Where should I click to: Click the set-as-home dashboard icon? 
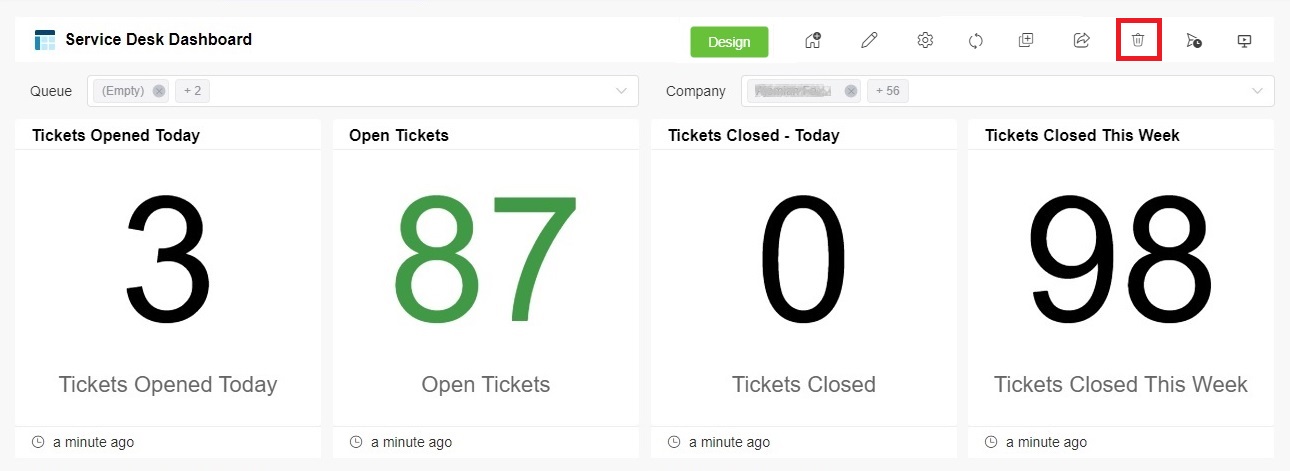(x=813, y=41)
